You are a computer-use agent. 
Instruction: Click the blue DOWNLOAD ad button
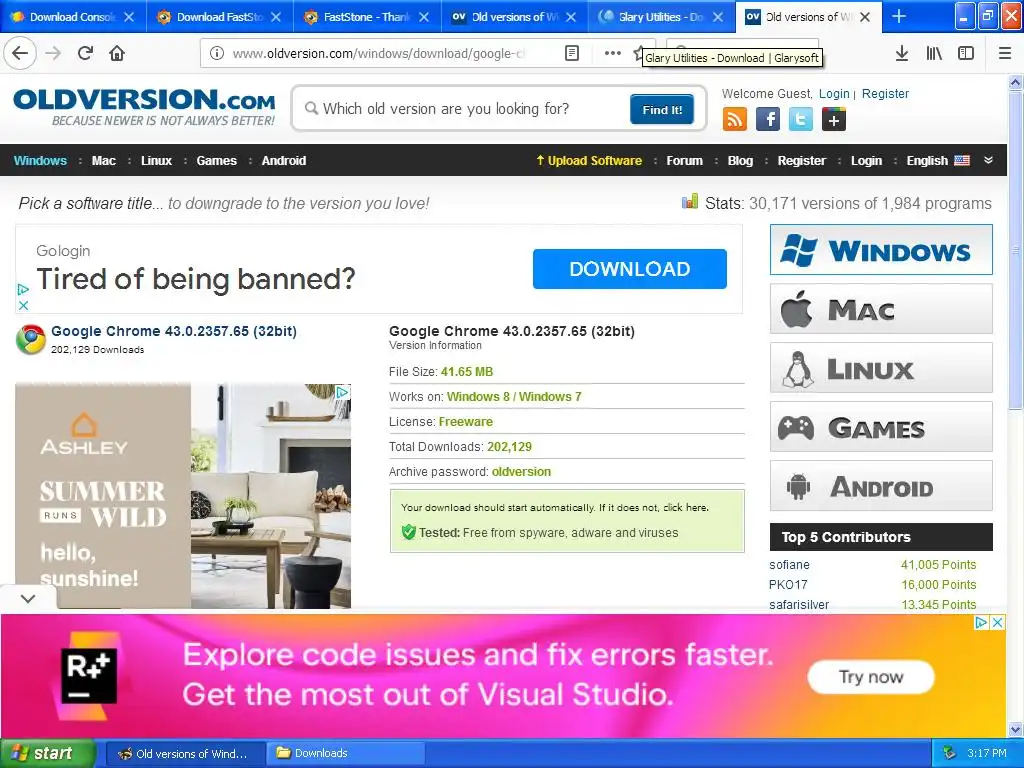tap(630, 268)
